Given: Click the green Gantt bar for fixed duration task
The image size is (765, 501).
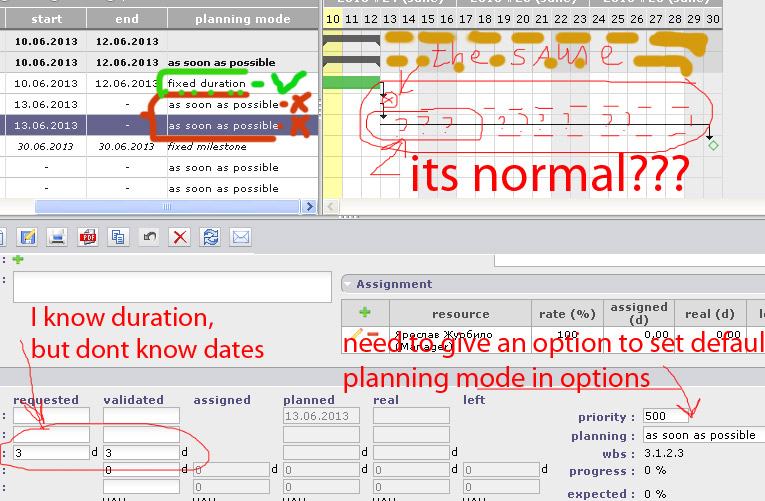Looking at the screenshot, I should pyautogui.click(x=351, y=82).
